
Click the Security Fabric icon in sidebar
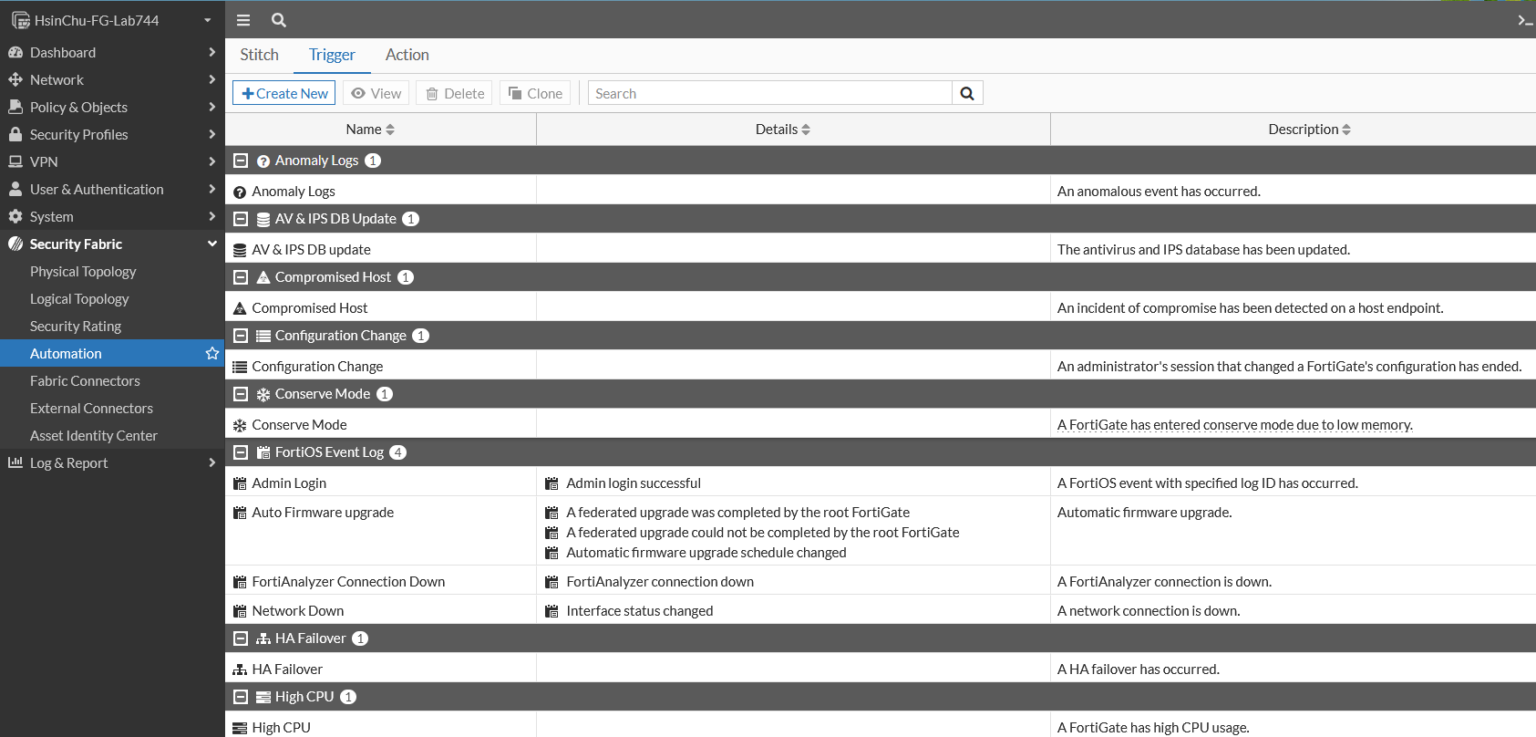[x=15, y=244]
